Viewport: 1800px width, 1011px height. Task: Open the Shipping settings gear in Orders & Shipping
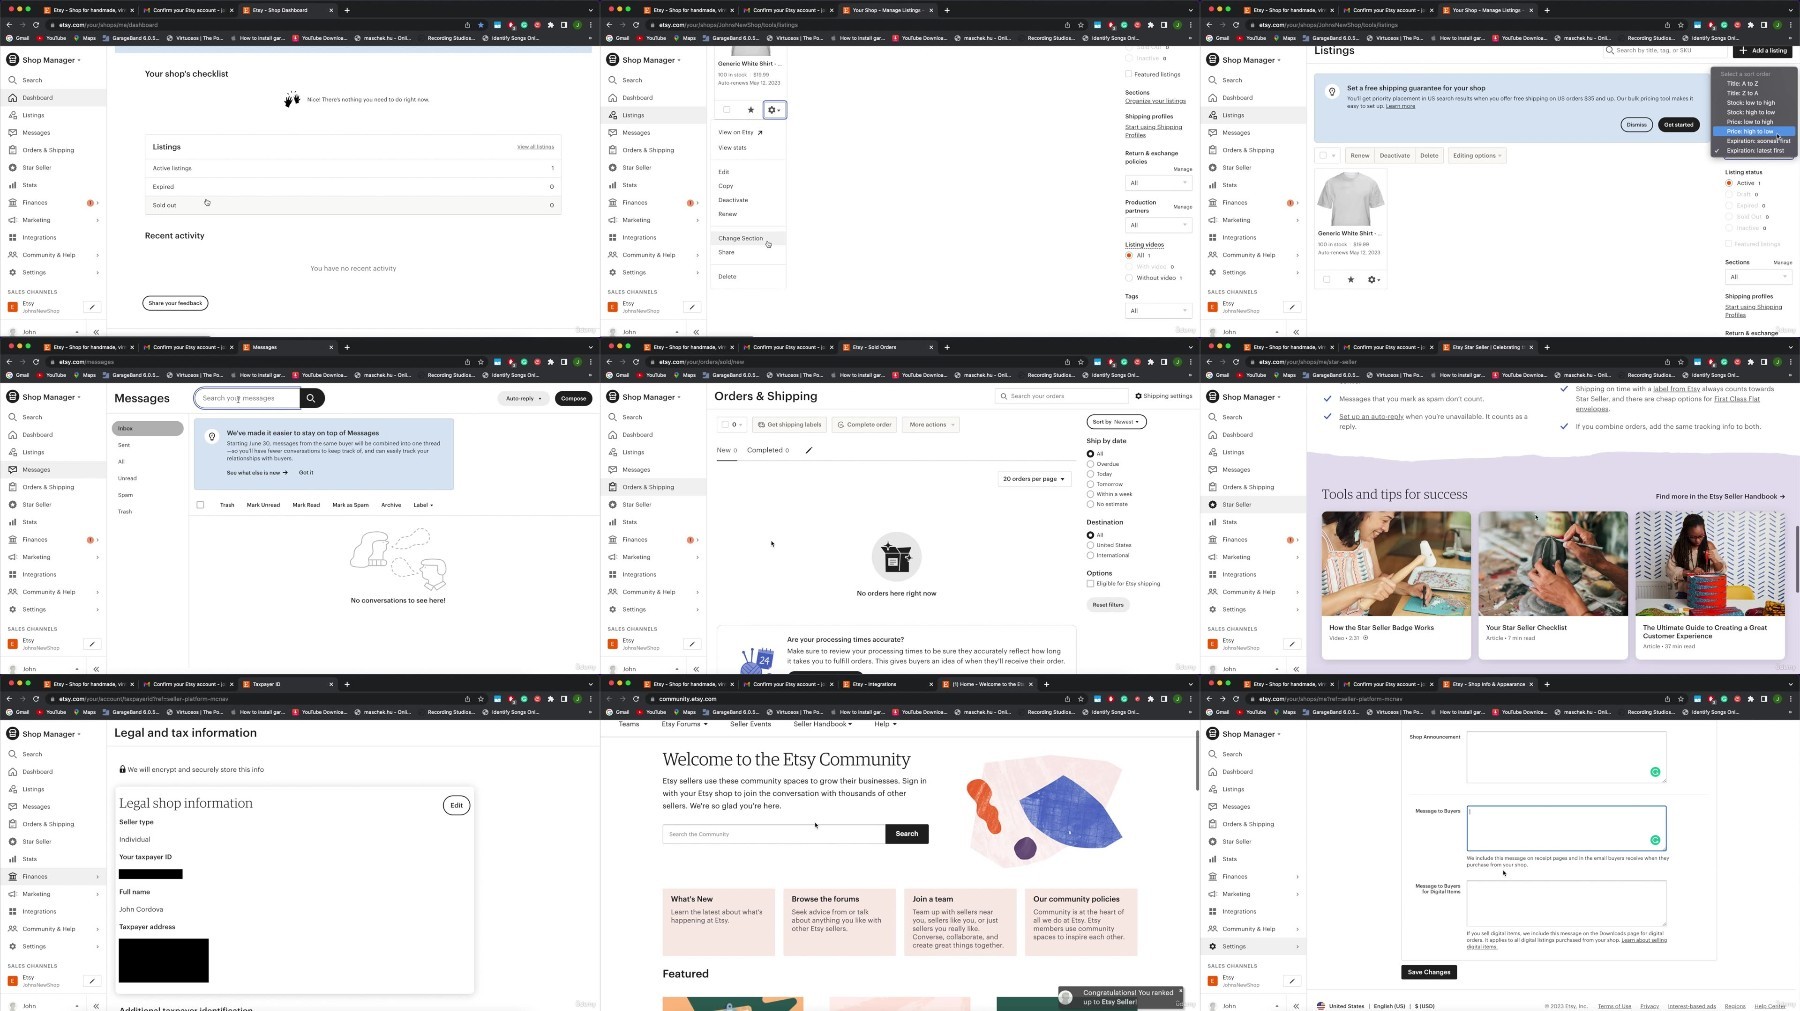tap(1138, 396)
